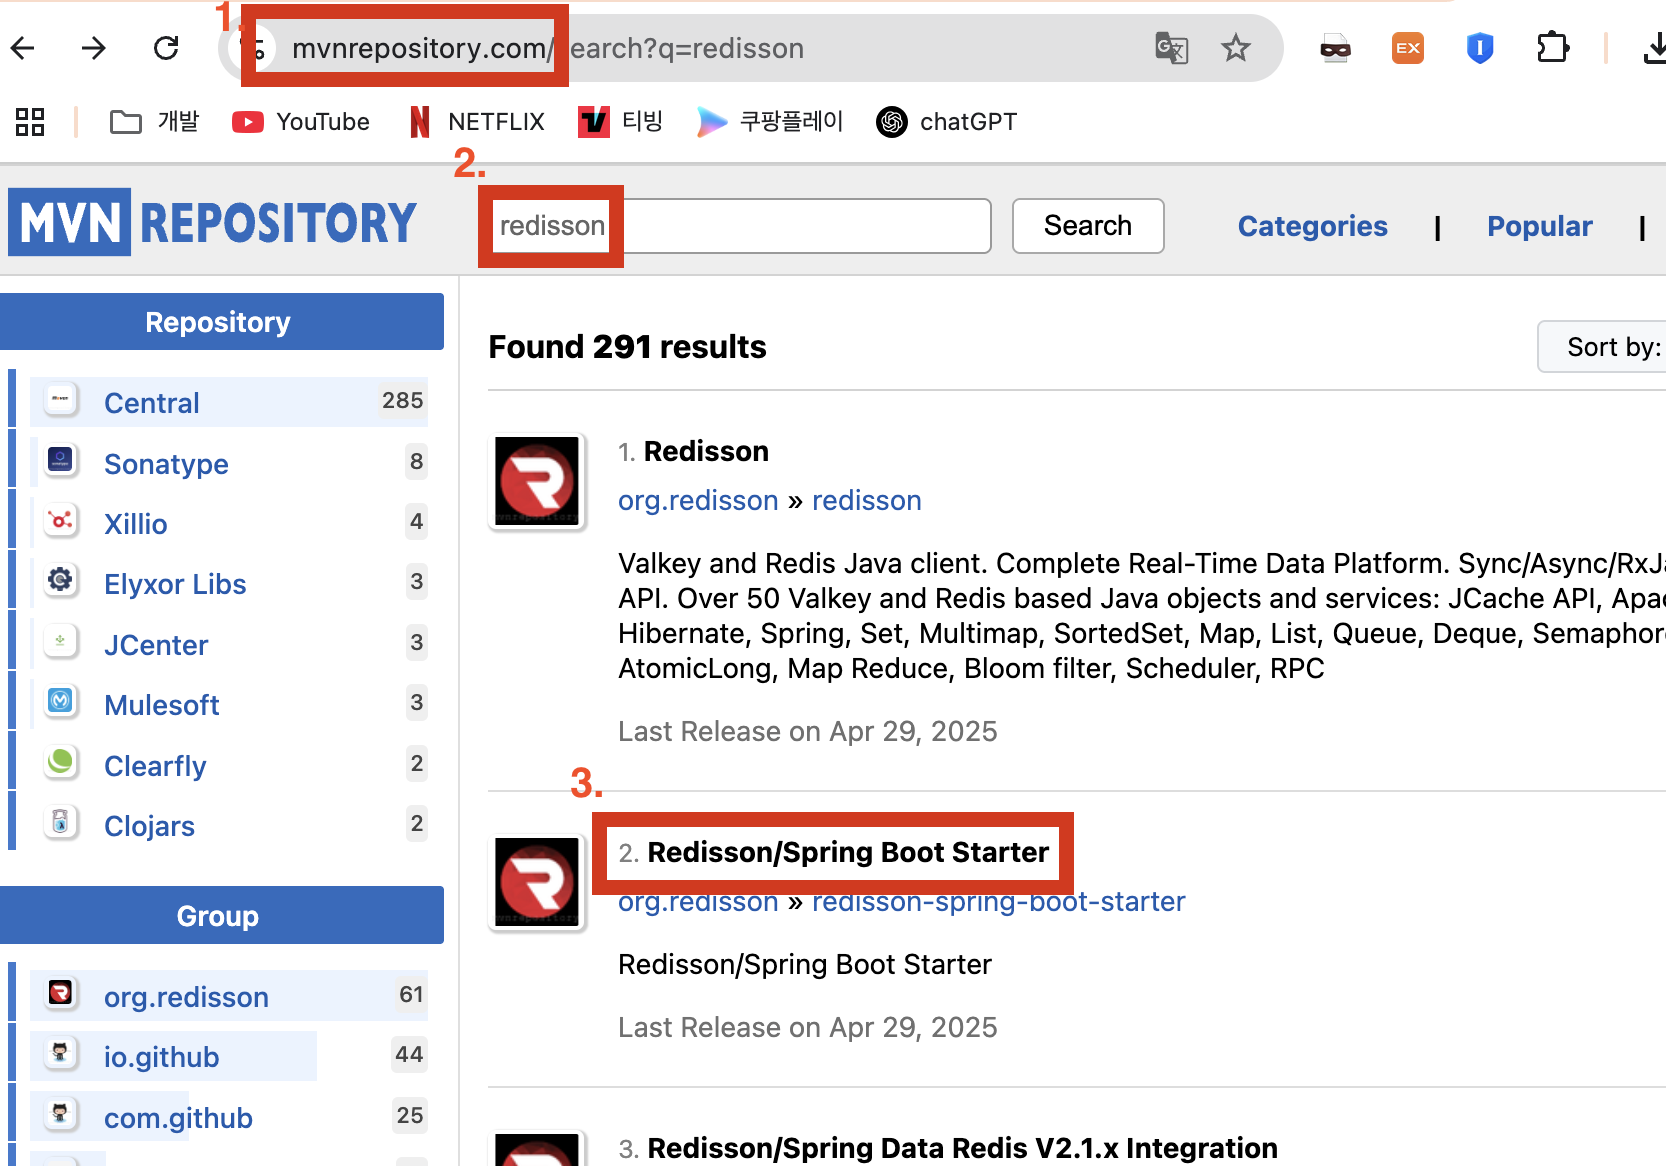Open the redisson artifact link
This screenshot has height=1166, width=1666.
(866, 500)
